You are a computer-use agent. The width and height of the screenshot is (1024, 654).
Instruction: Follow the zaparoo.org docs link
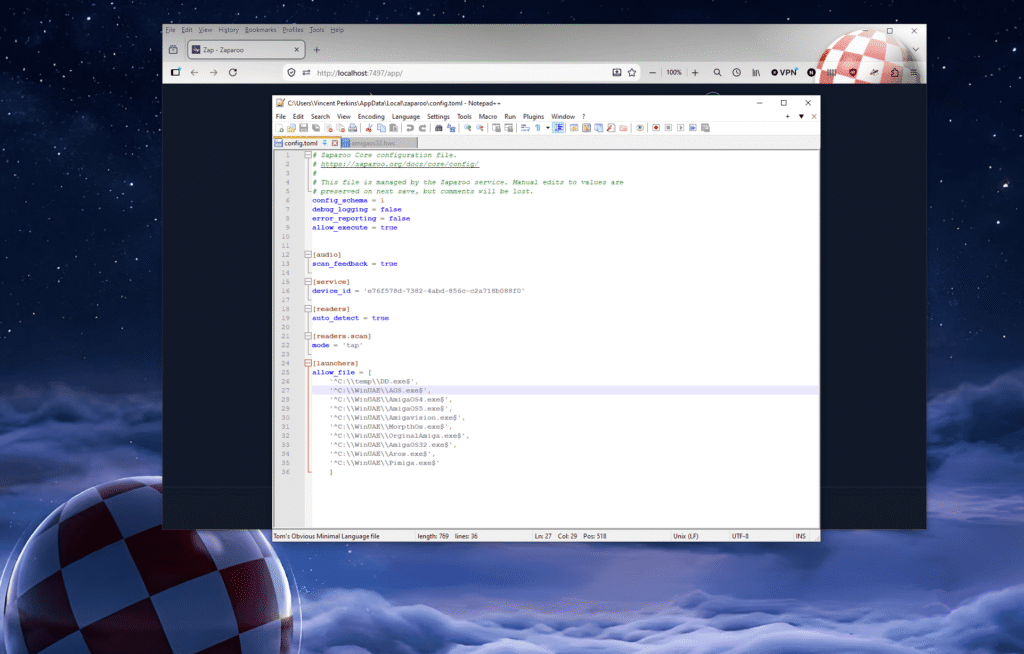tap(399, 164)
